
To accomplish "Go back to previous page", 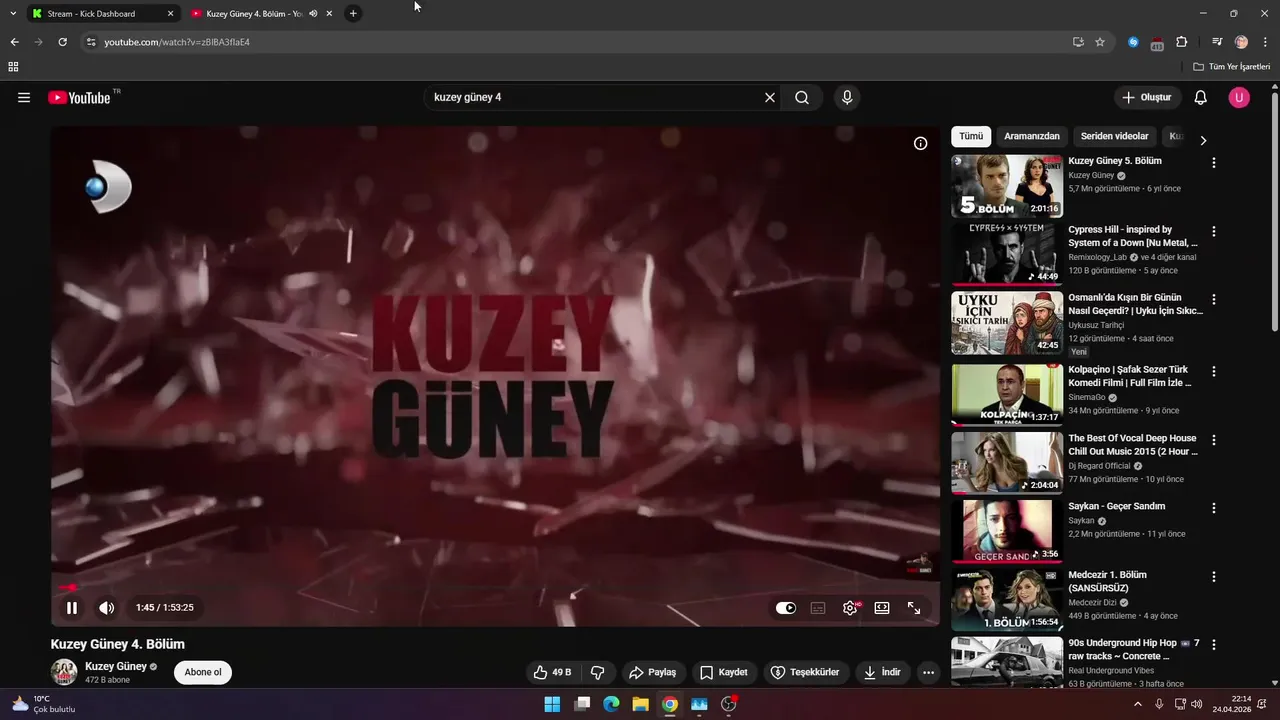I will coord(15,42).
